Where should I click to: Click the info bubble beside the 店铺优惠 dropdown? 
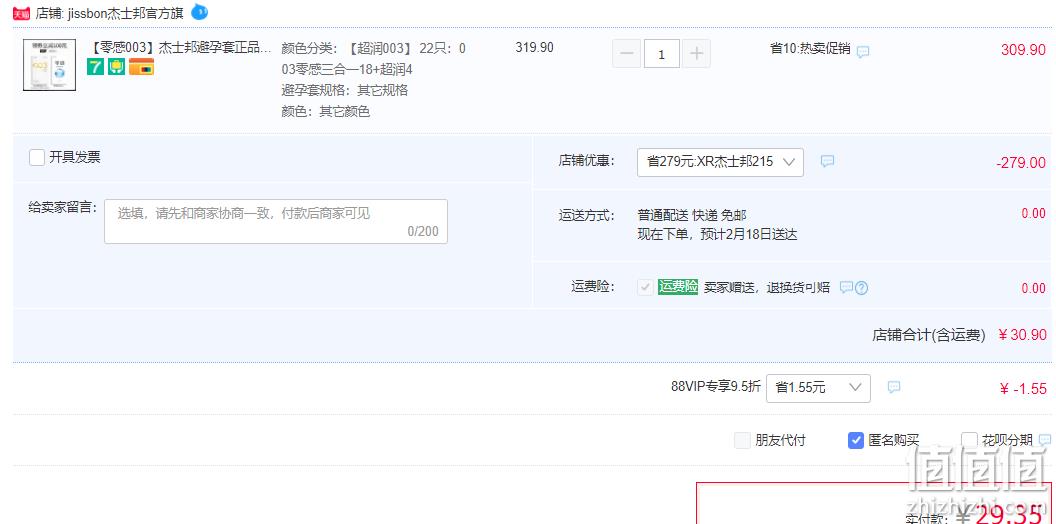click(x=828, y=161)
